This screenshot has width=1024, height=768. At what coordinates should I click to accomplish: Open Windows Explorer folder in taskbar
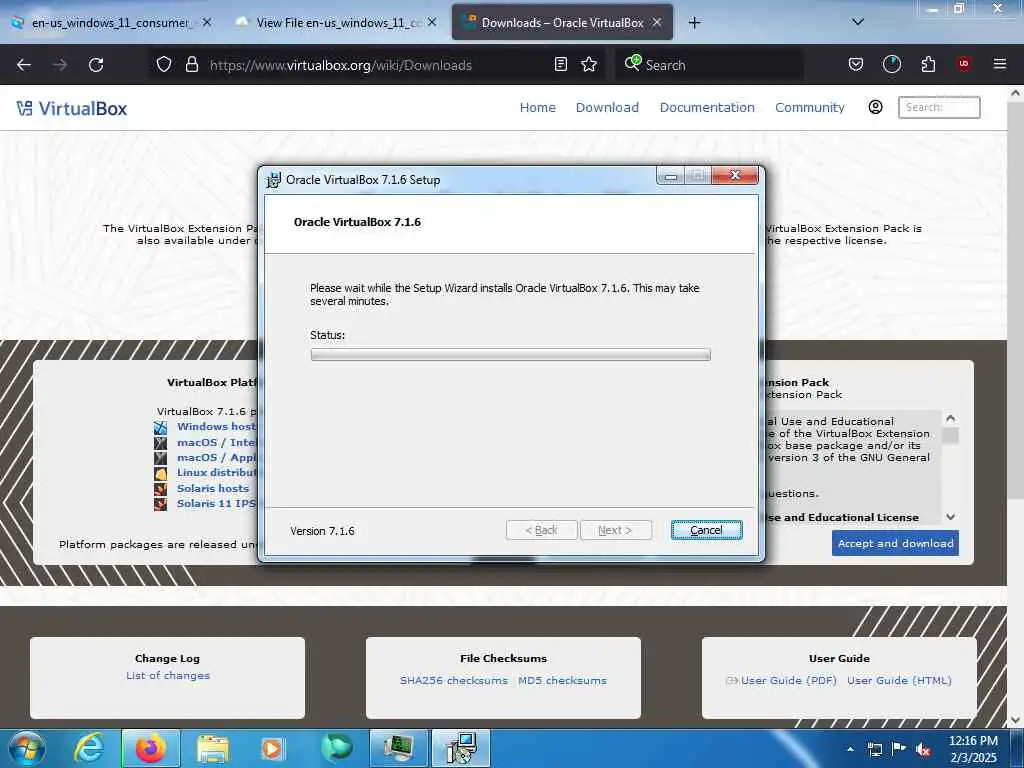pos(213,748)
